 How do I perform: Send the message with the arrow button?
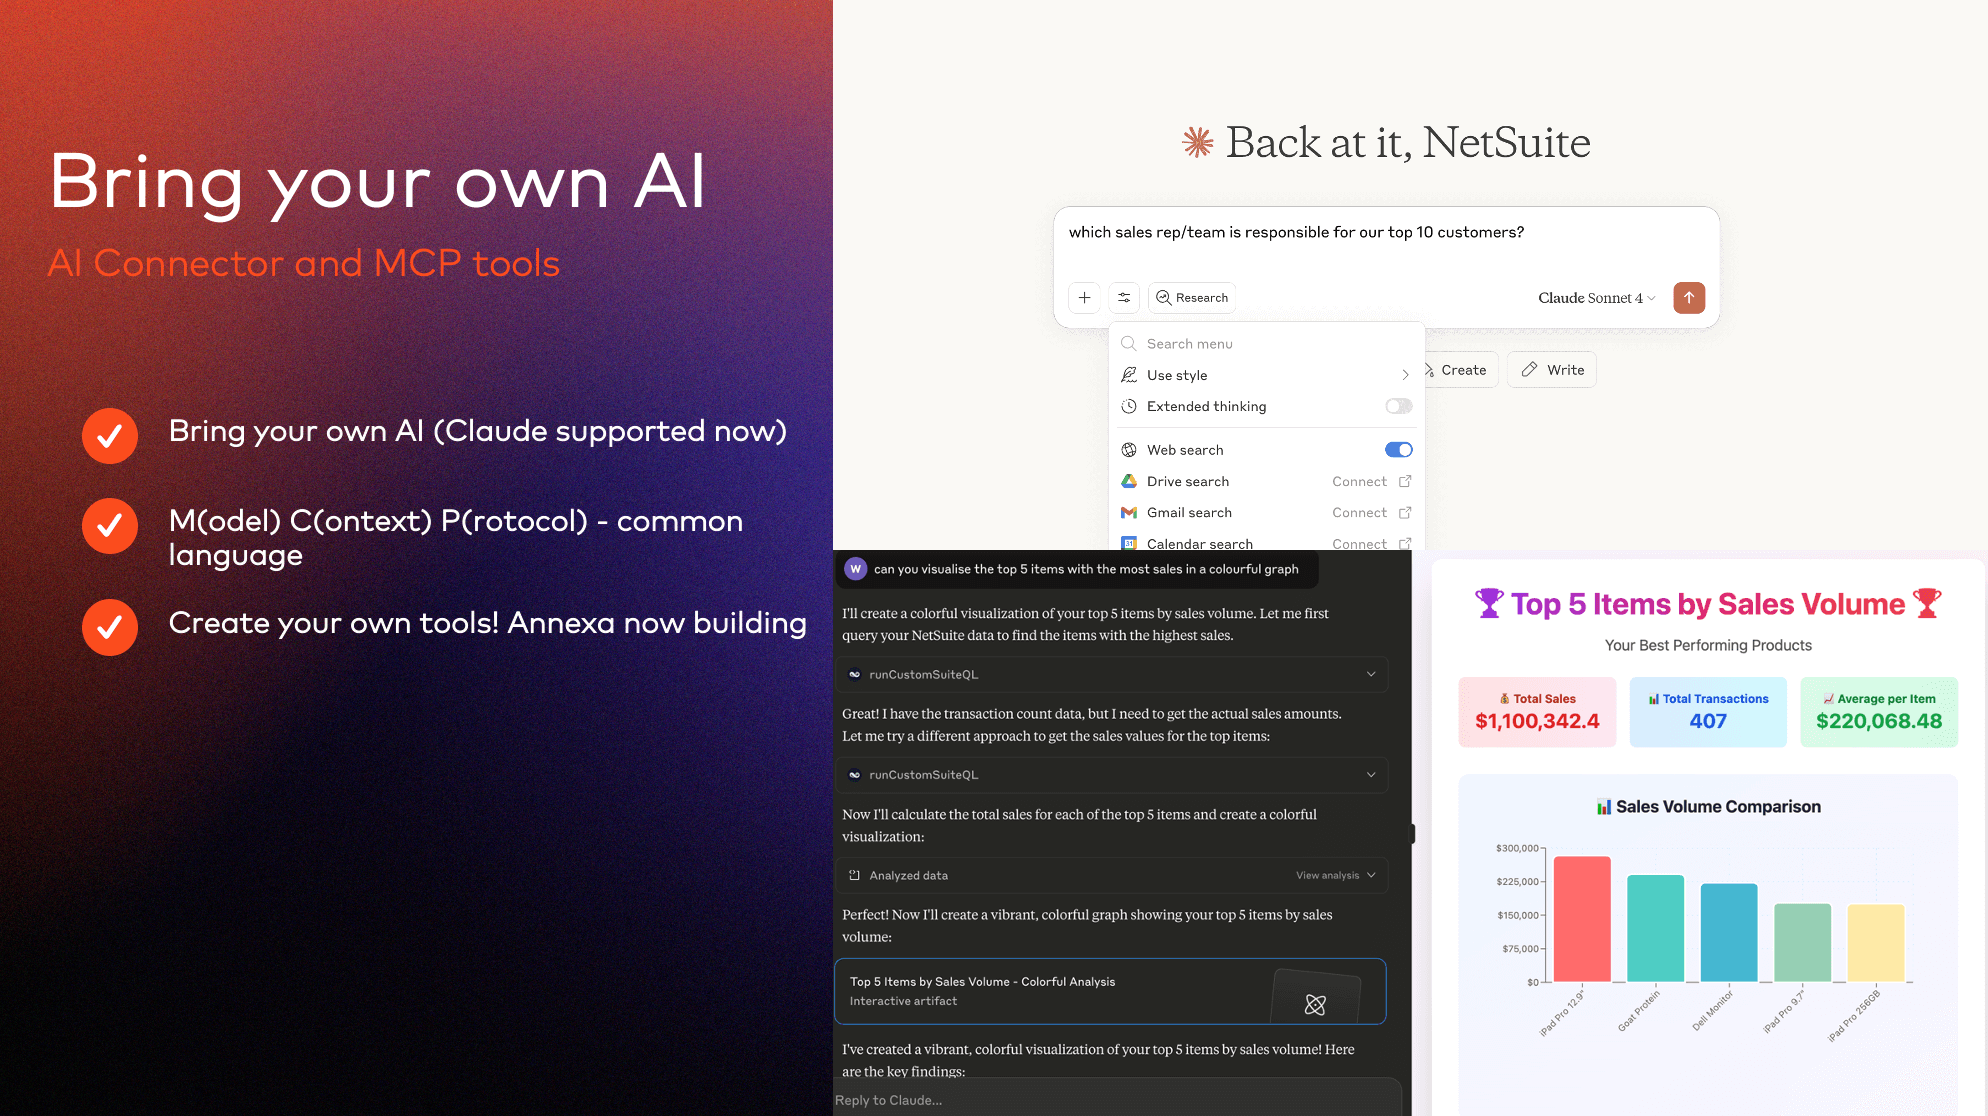click(1689, 298)
